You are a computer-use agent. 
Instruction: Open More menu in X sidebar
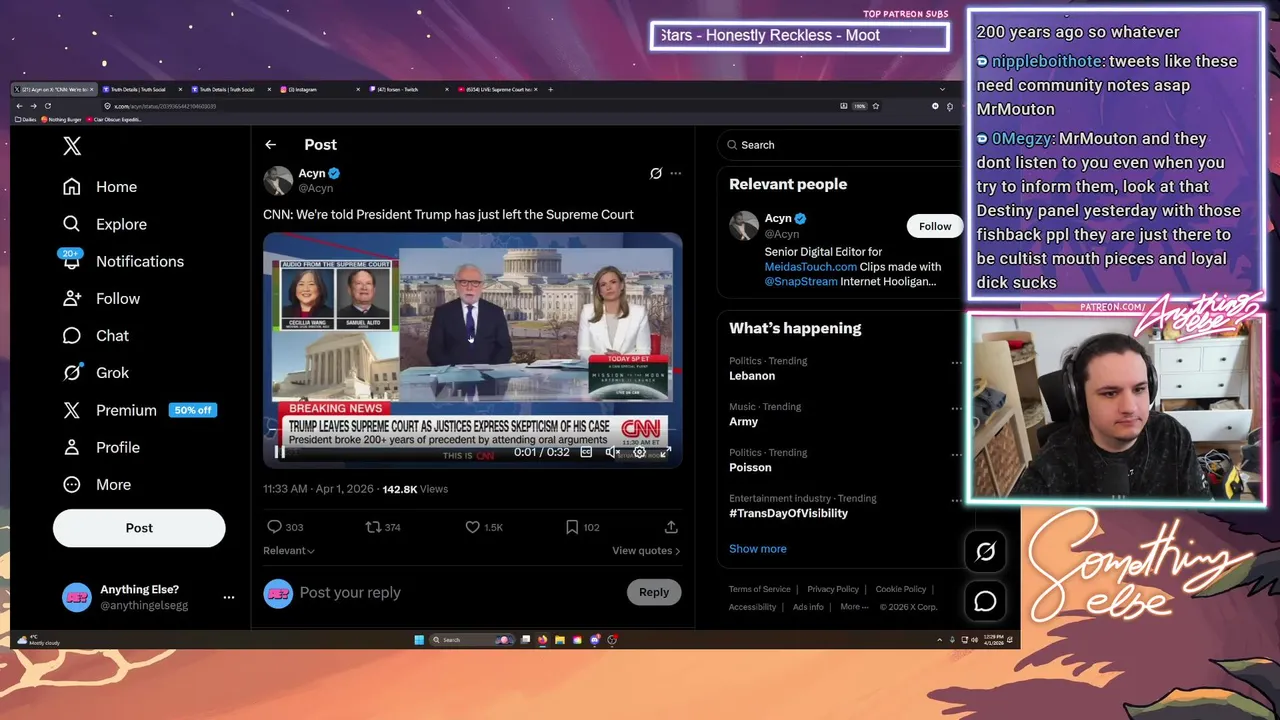(97, 484)
